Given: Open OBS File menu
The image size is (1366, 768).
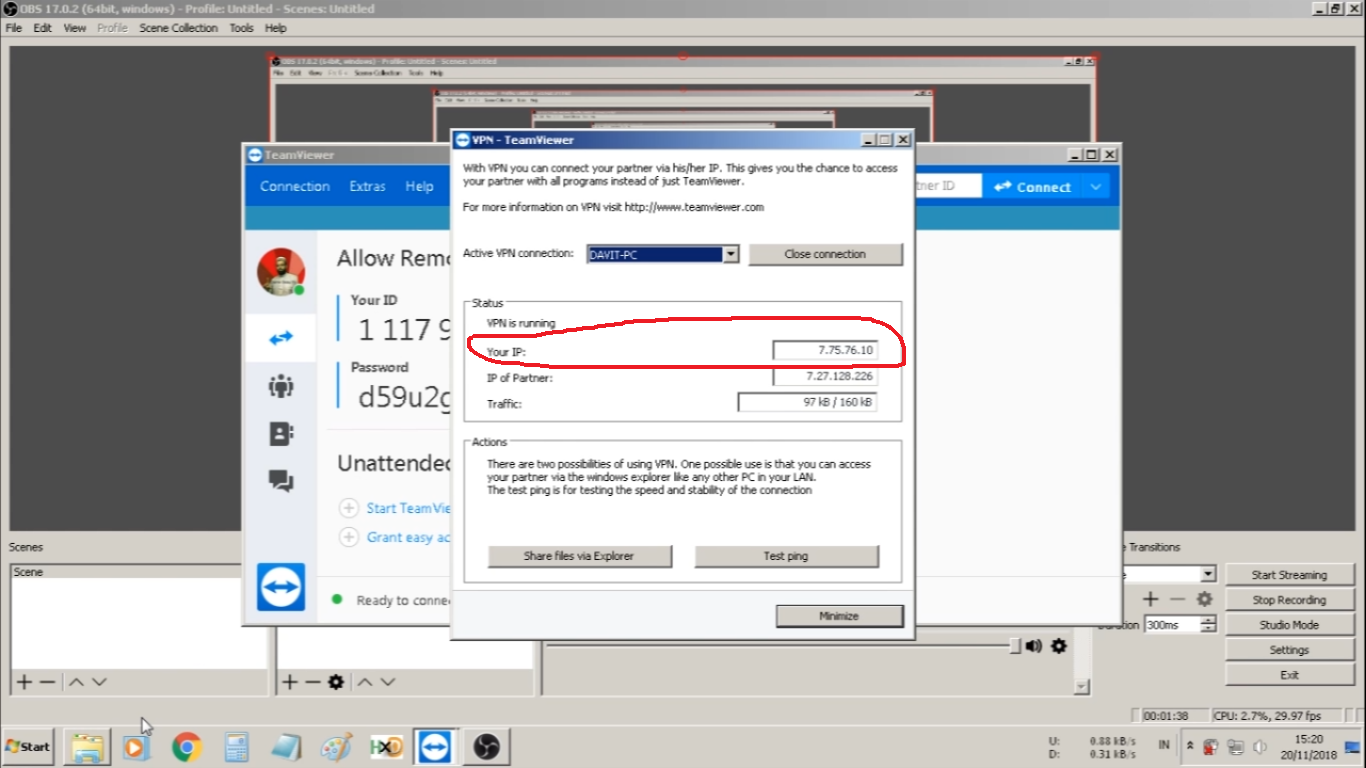Looking at the screenshot, I should (14, 28).
